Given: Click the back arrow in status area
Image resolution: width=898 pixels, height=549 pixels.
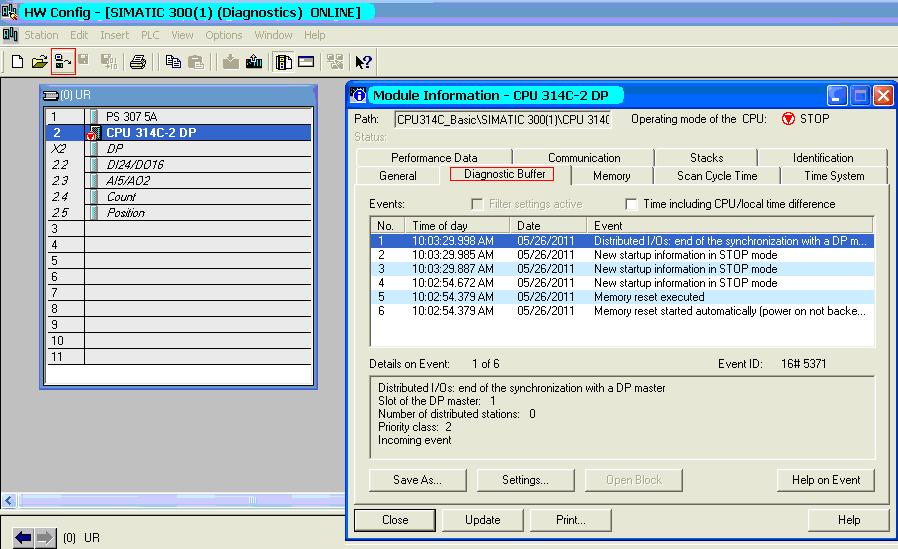Looking at the screenshot, I should [x=23, y=538].
